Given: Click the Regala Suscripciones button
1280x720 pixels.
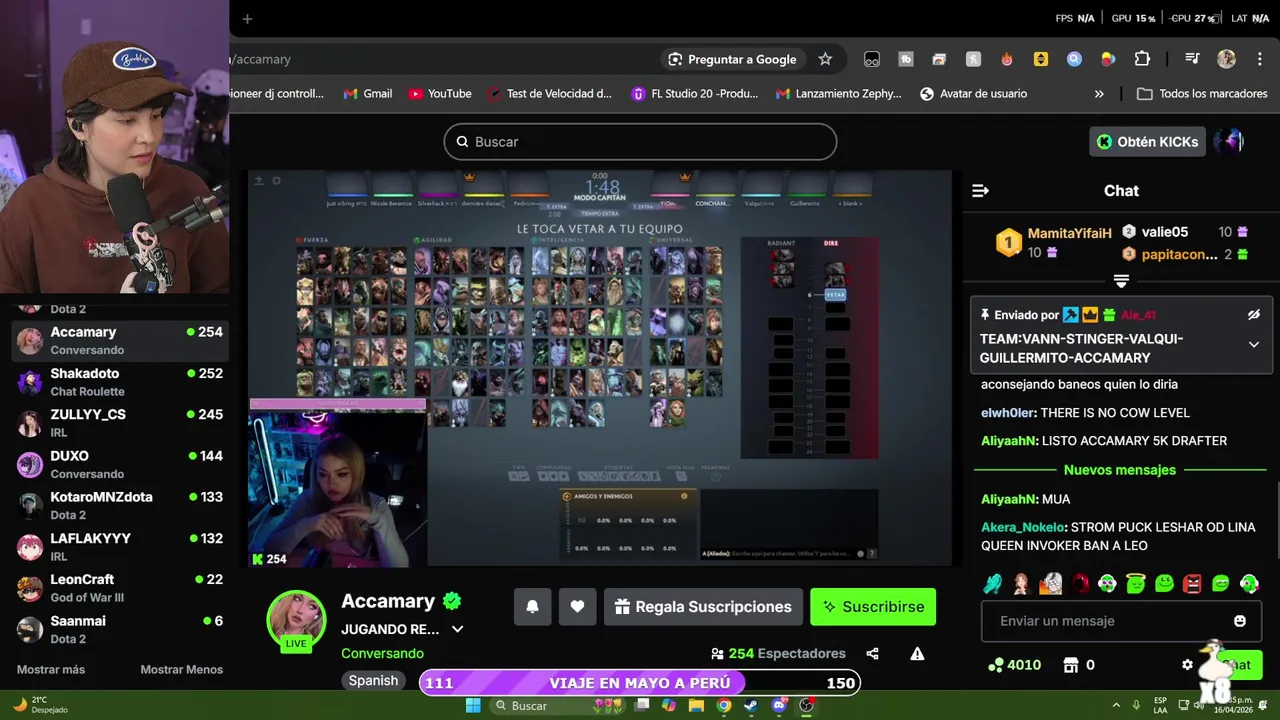Looking at the screenshot, I should pos(703,607).
